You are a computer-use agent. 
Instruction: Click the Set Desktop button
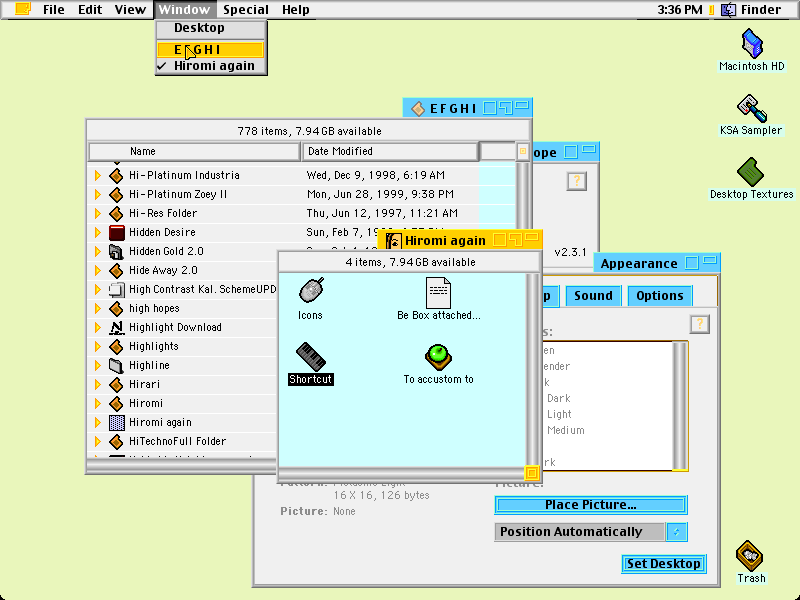coord(663,563)
